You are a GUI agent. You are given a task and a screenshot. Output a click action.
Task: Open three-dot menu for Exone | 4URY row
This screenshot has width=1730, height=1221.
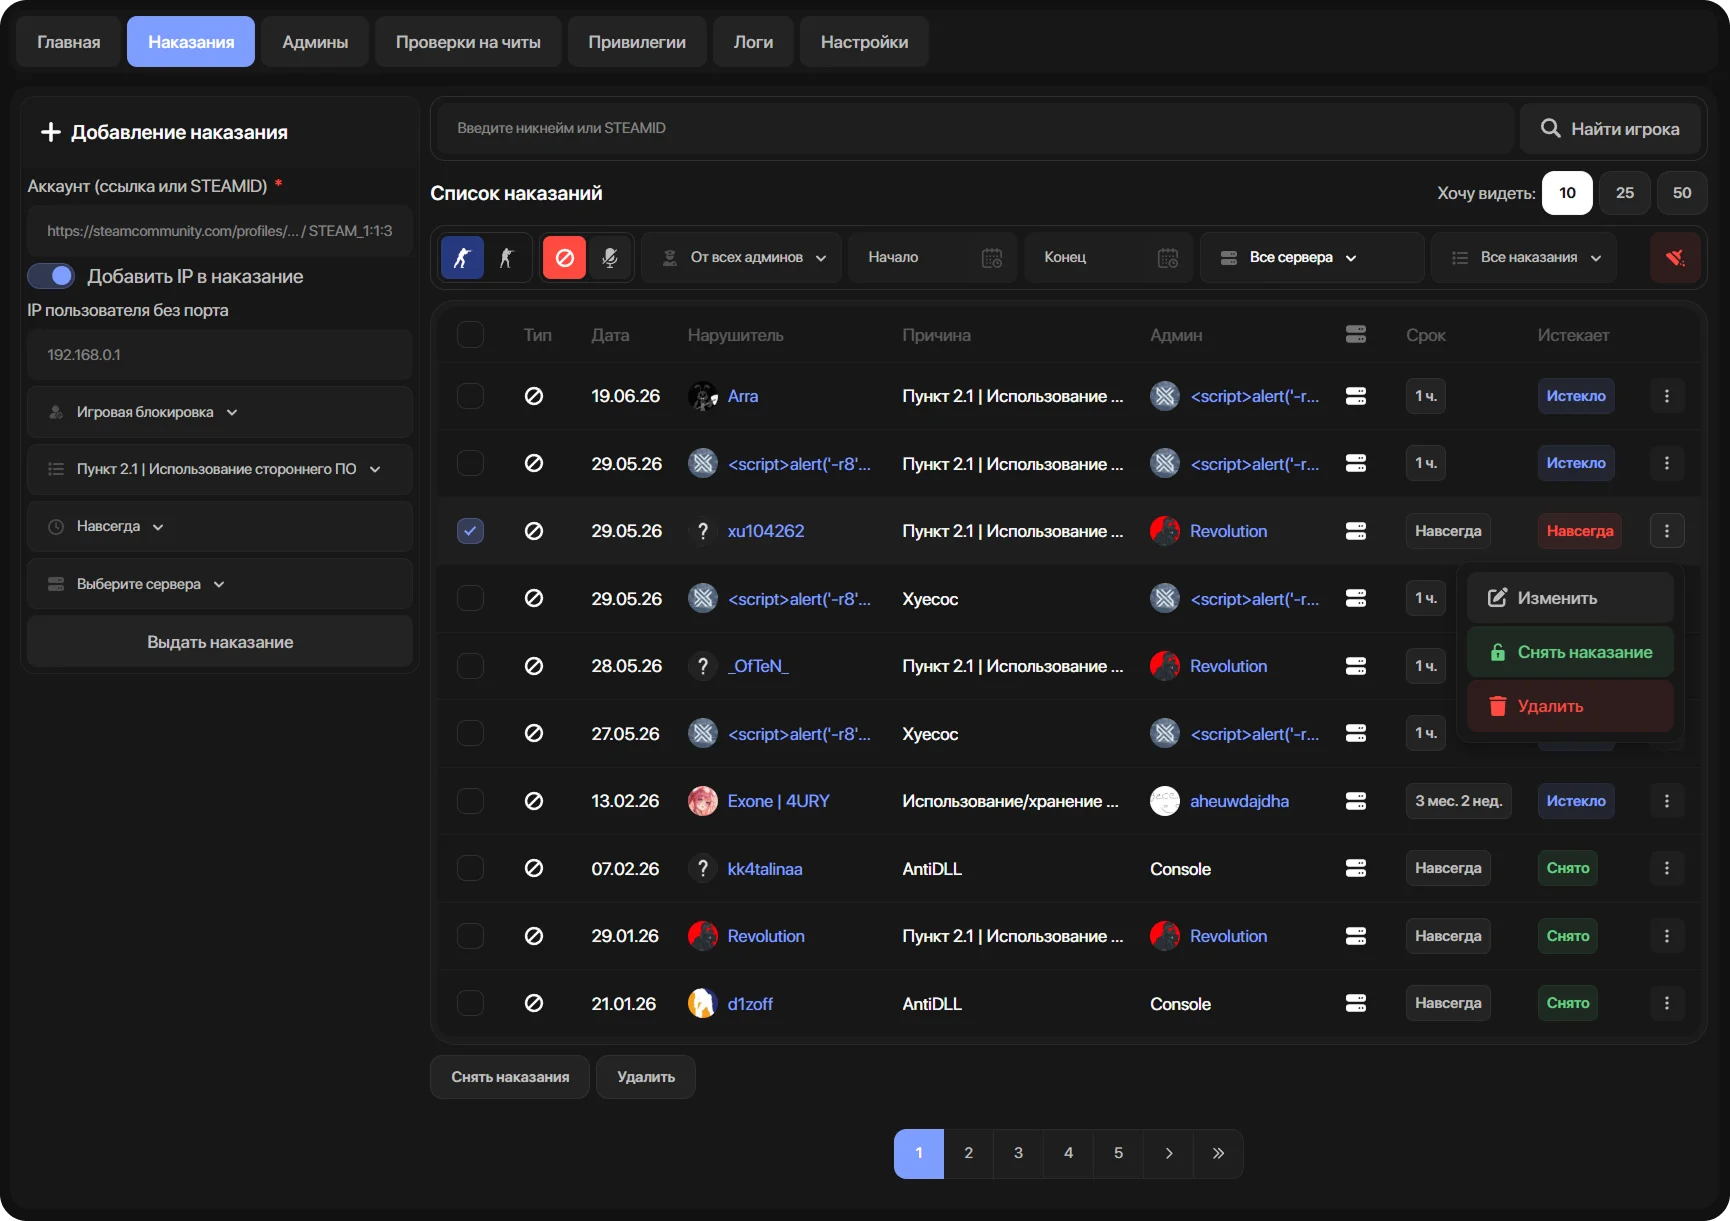[x=1667, y=801]
